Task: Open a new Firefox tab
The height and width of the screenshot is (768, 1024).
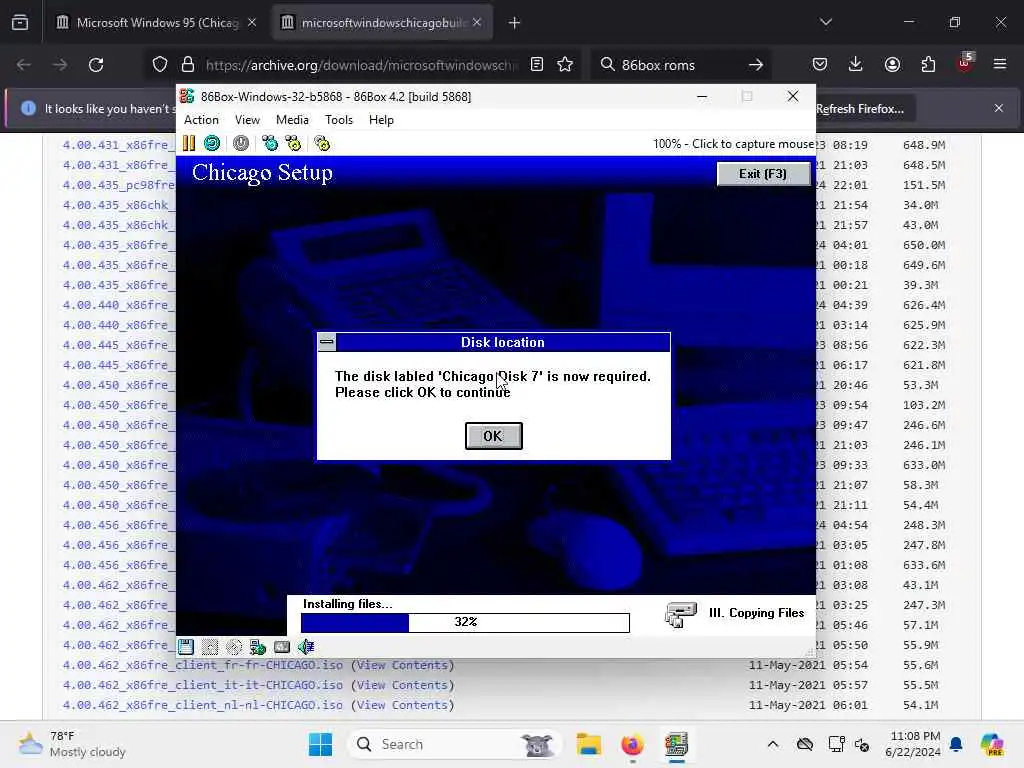Action: coord(515,23)
